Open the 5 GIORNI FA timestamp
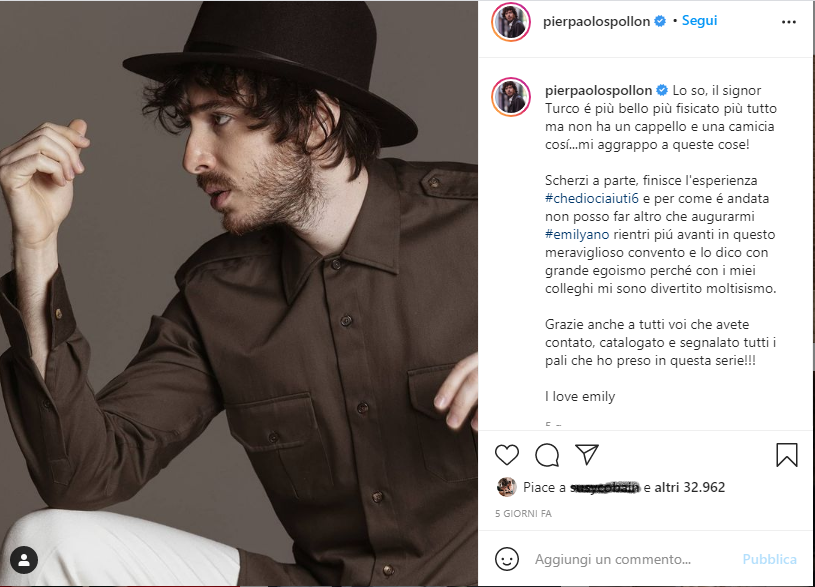 click(x=523, y=514)
